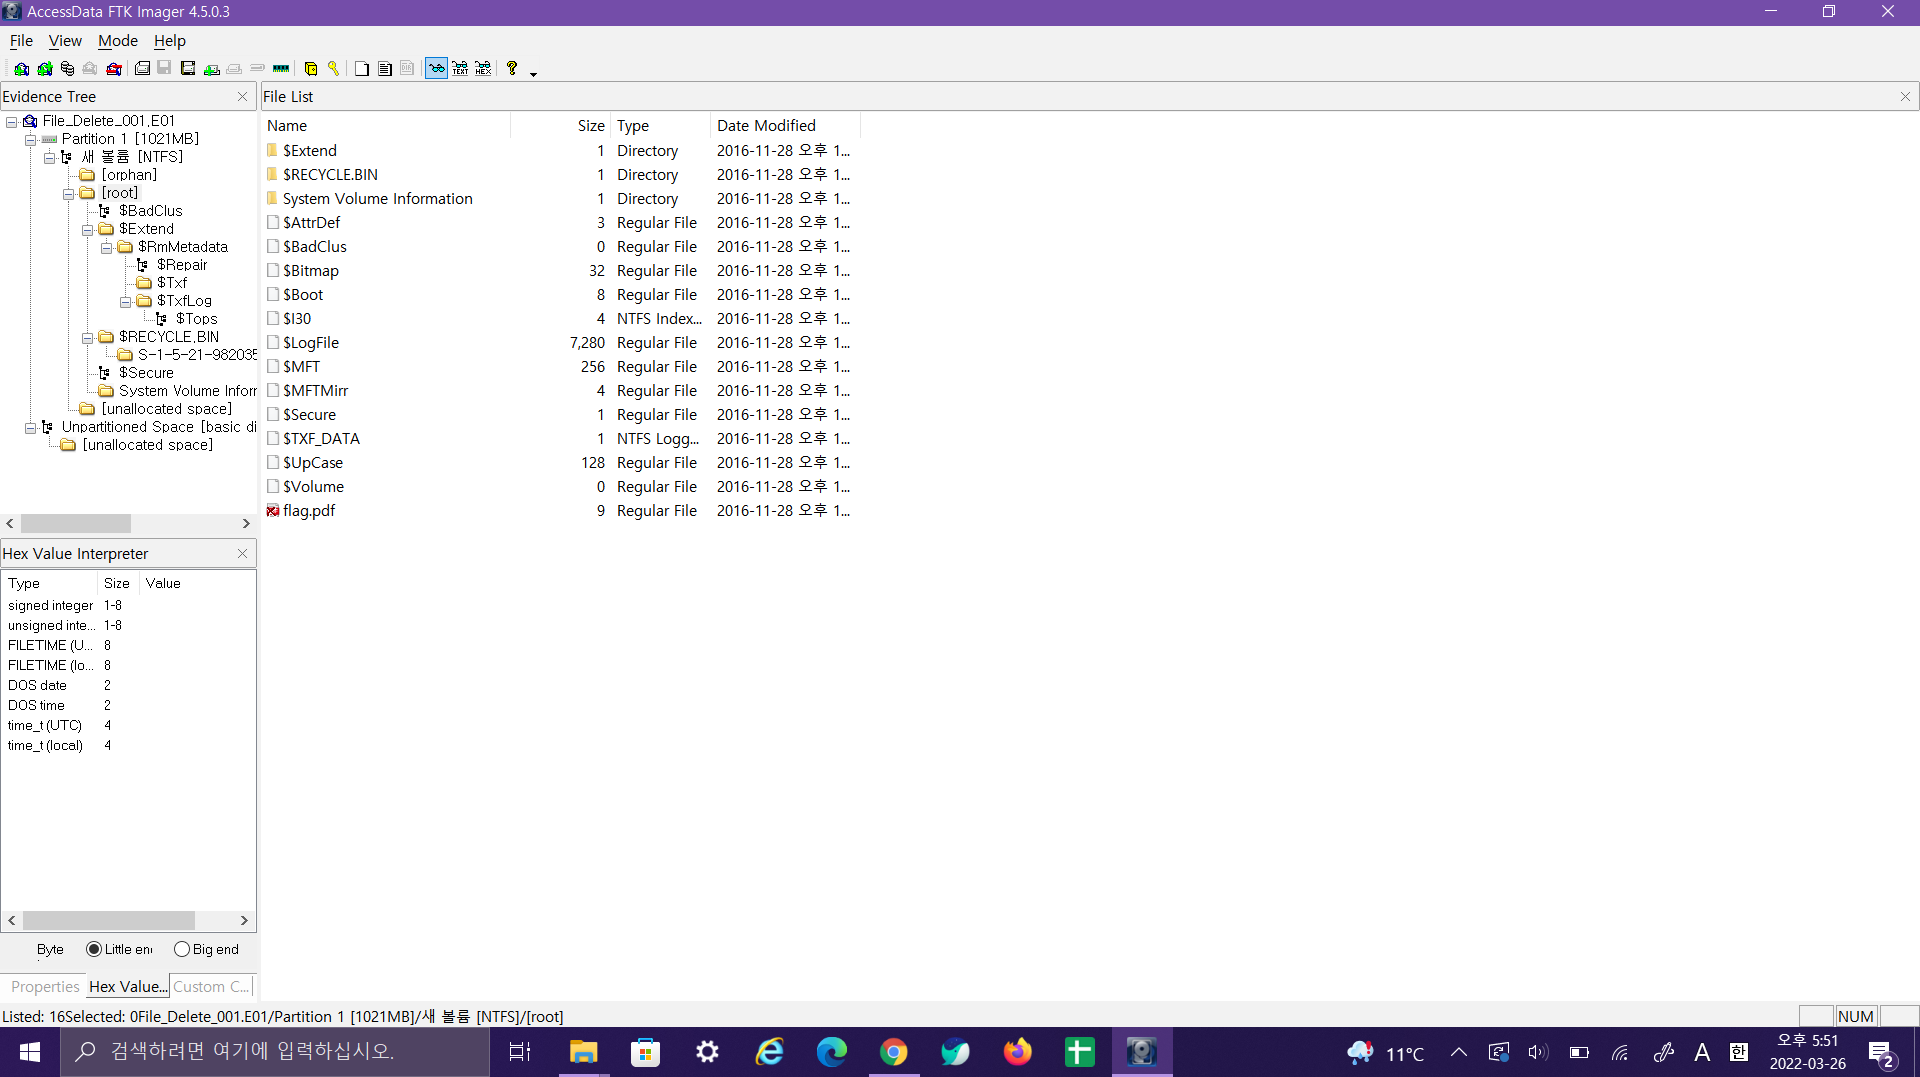Click Obtain Protected Files safe icon

click(x=311, y=69)
